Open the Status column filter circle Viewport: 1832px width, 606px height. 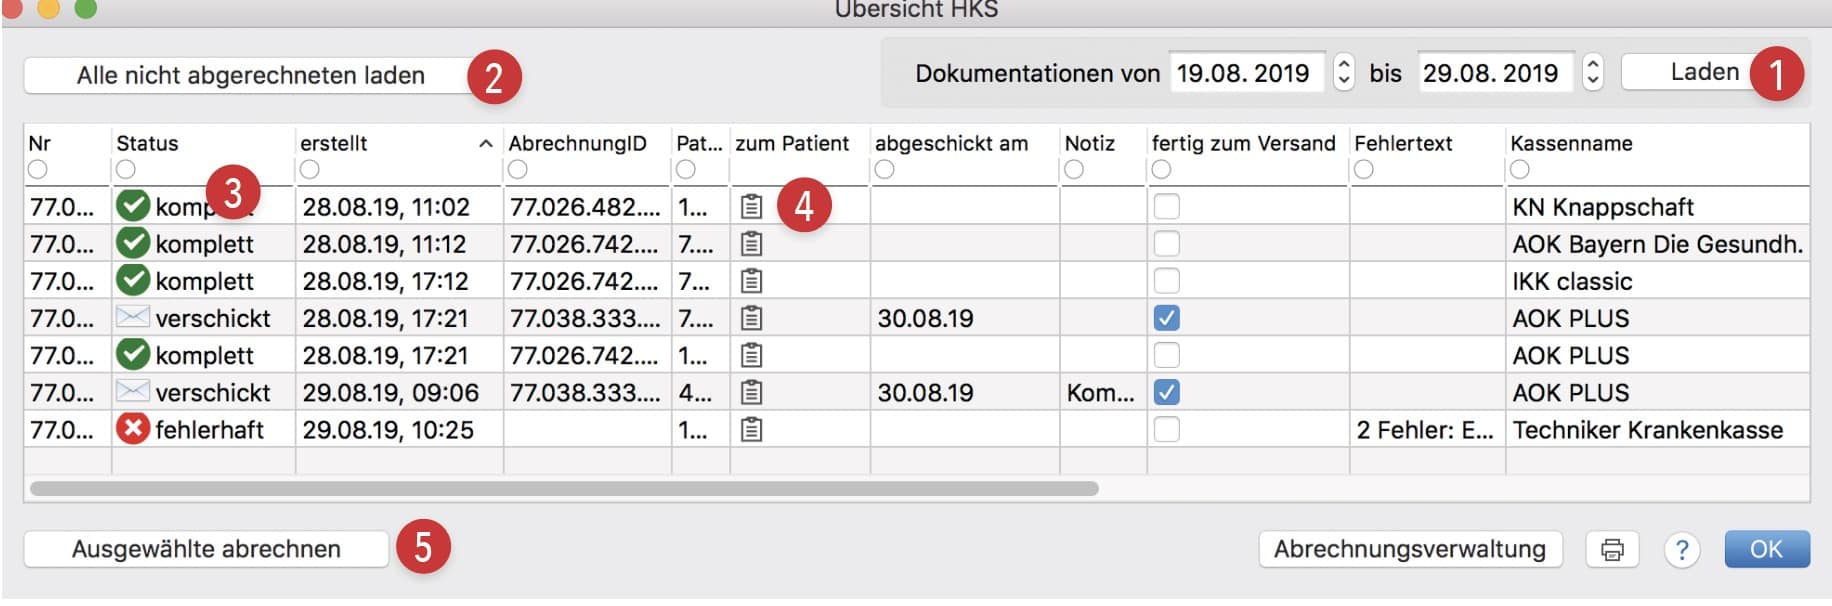[124, 170]
